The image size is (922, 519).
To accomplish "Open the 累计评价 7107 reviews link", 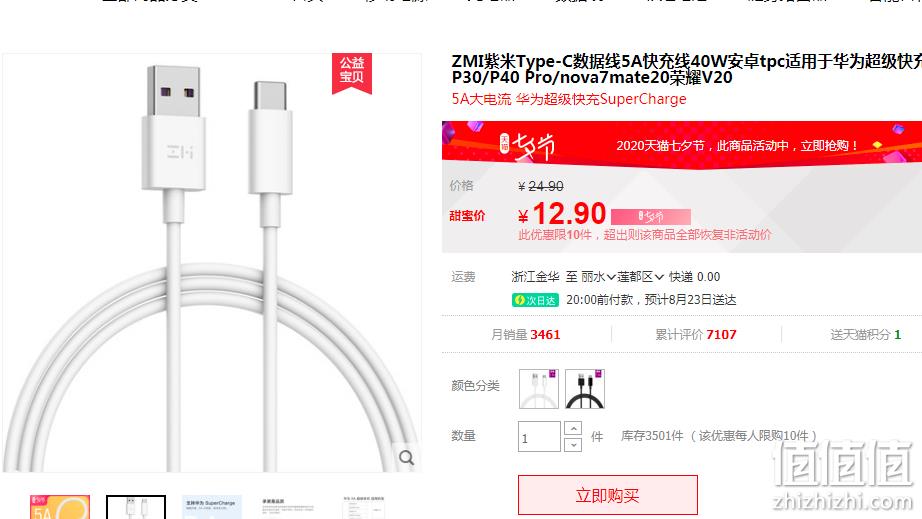I will 696,334.
